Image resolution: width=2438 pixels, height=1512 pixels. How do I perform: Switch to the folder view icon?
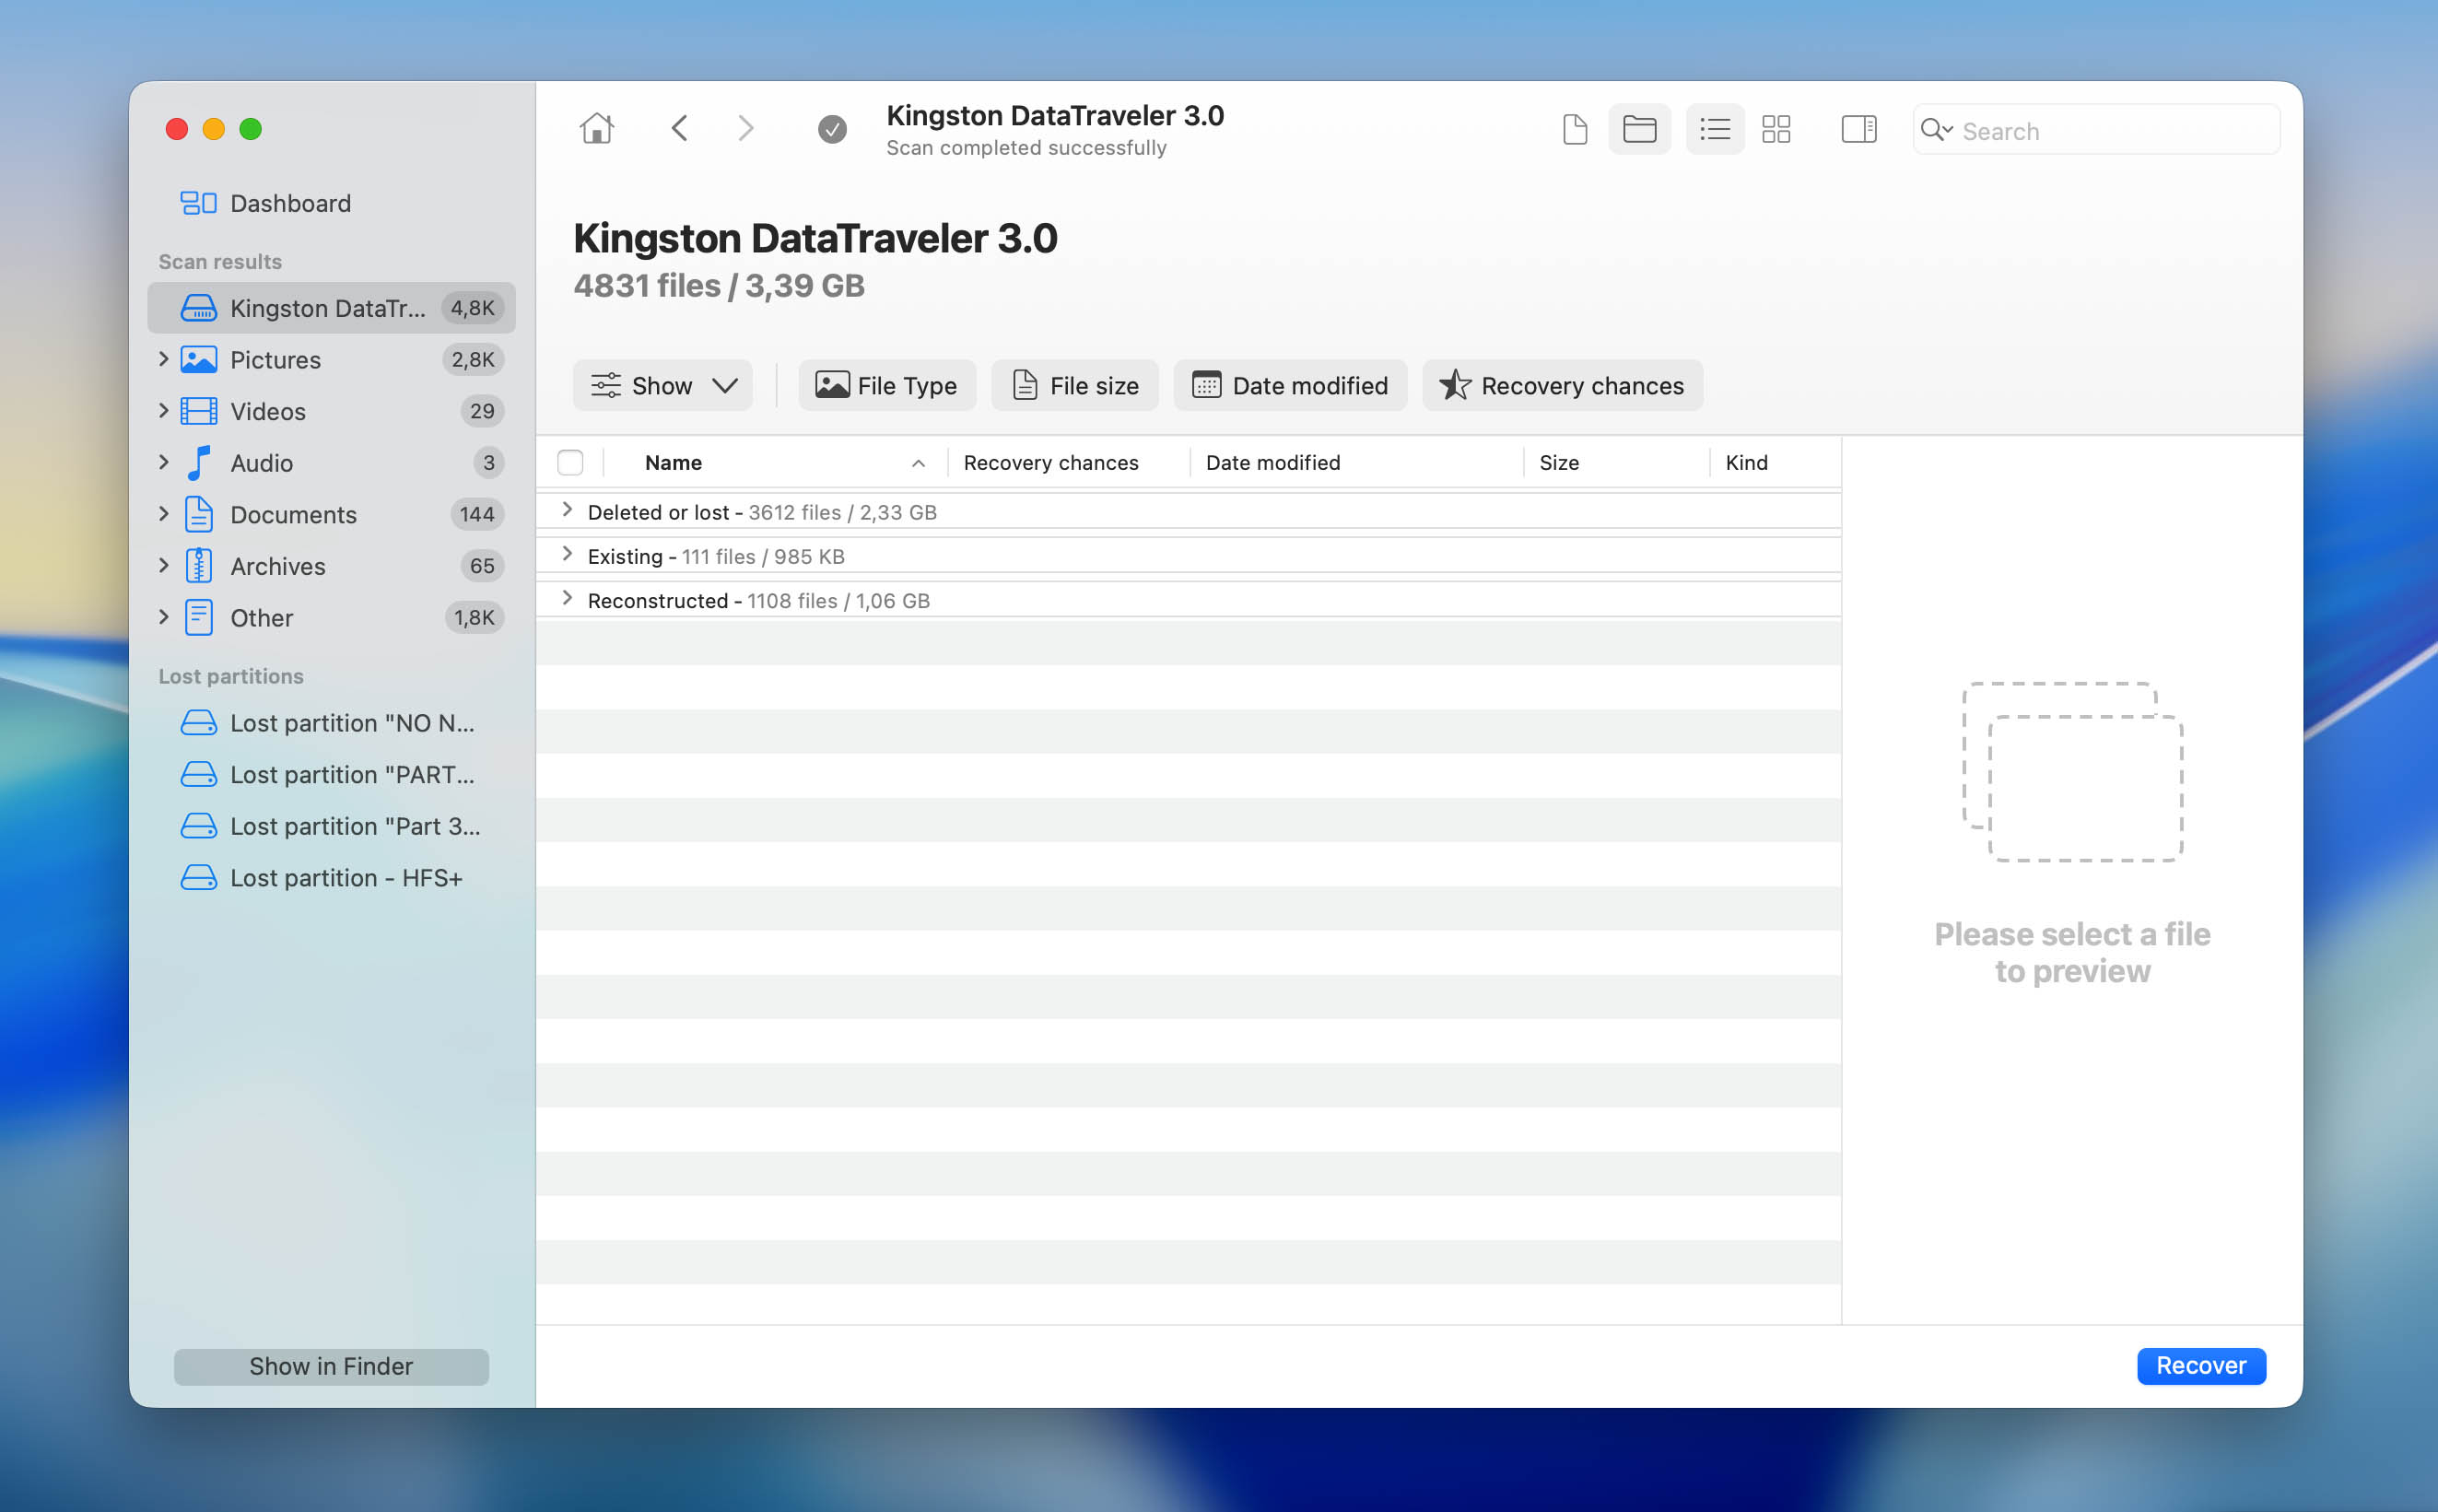click(1639, 129)
